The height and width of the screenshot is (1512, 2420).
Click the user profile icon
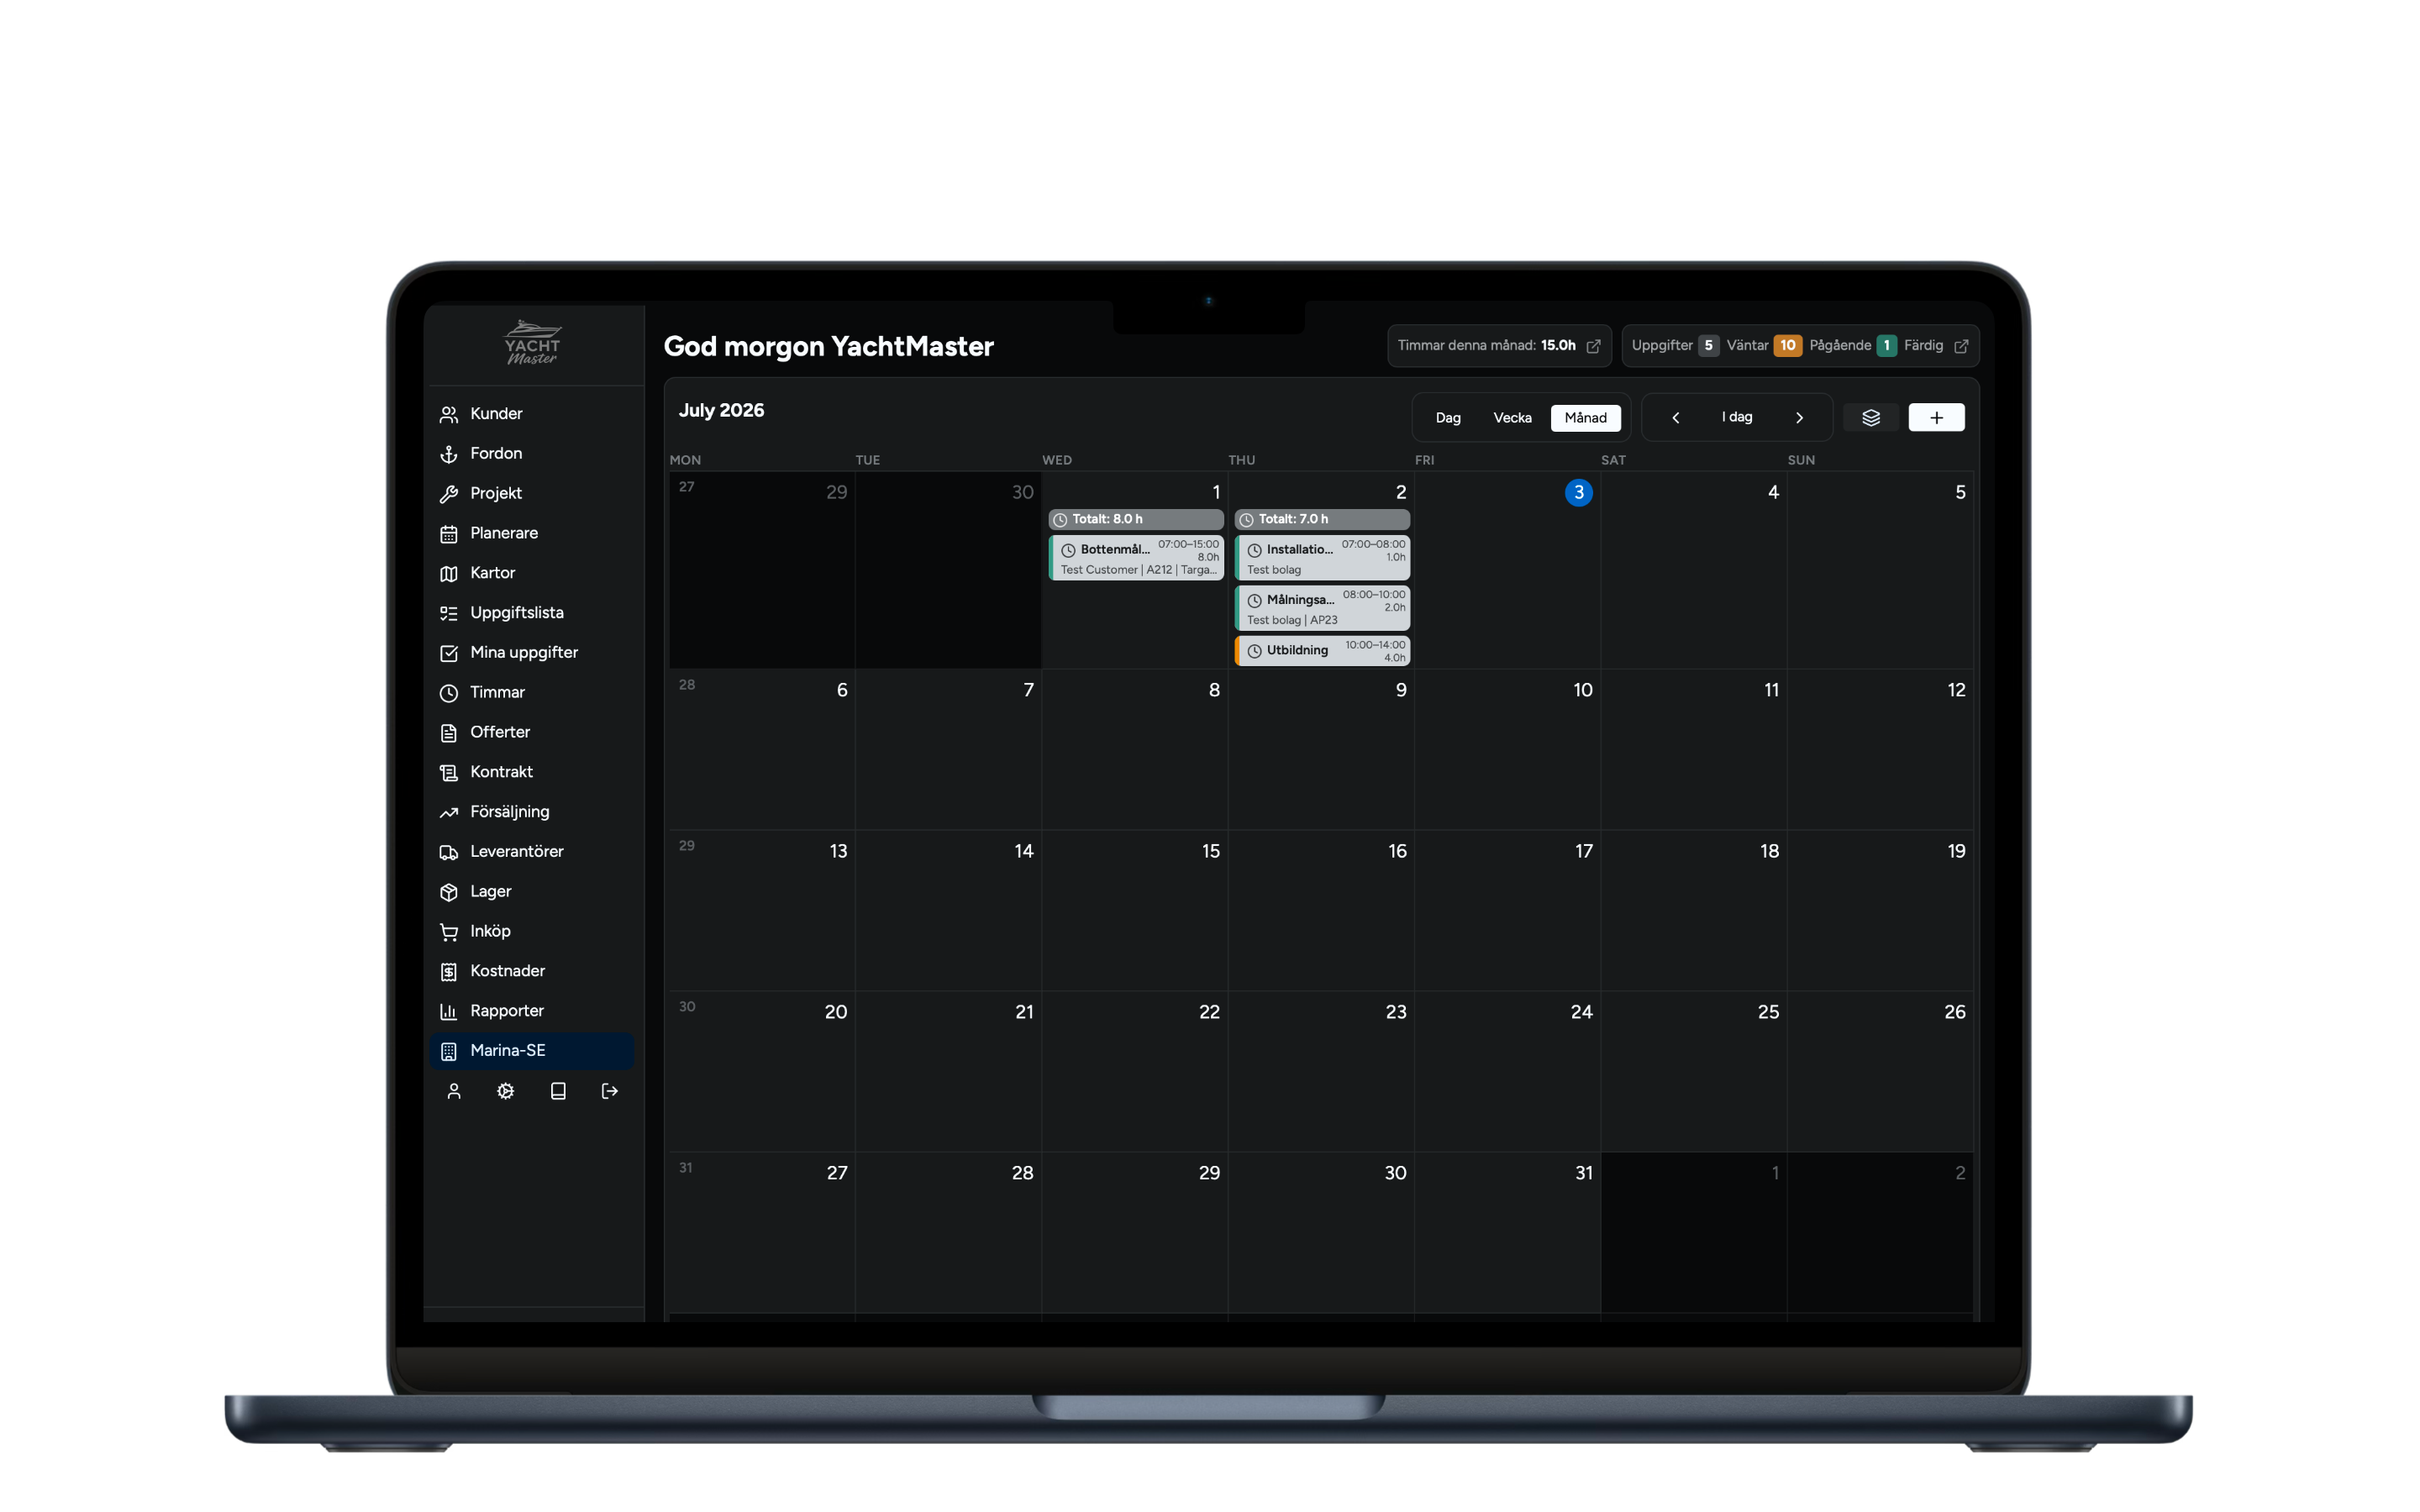454,1091
